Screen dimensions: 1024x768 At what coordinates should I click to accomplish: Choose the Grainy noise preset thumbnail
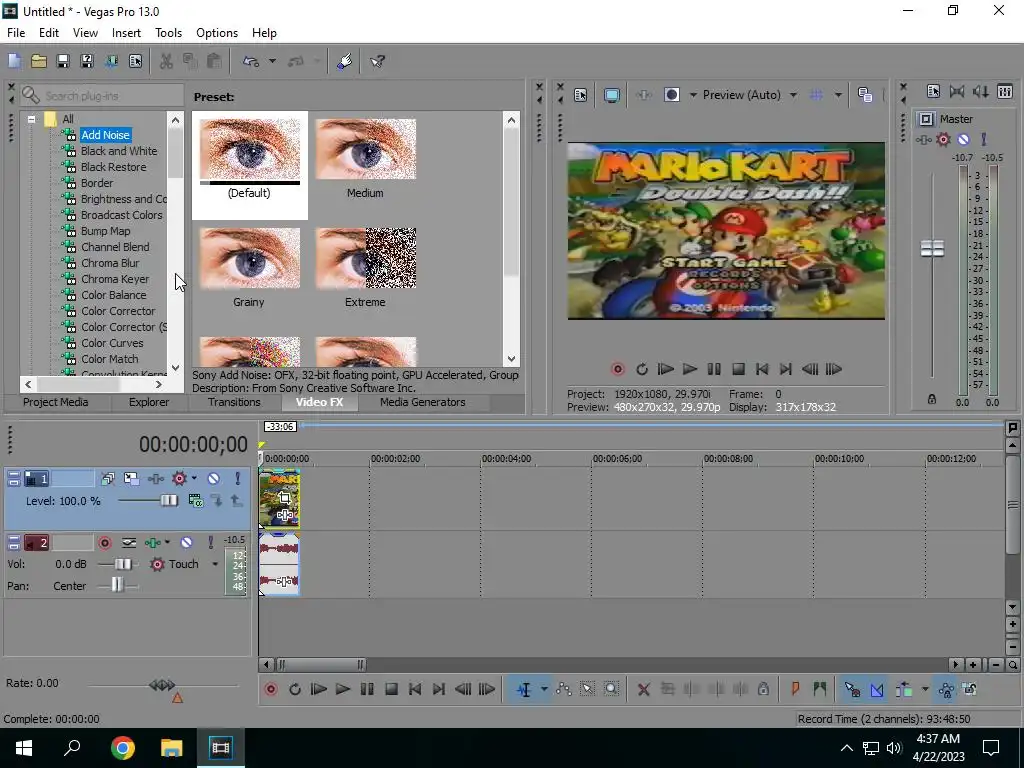tap(250, 259)
